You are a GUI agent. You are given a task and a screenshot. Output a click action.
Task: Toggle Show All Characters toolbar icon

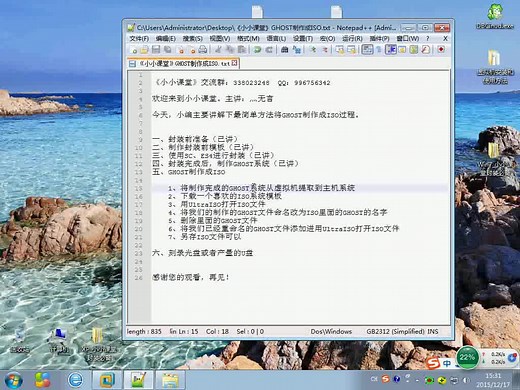378,50
